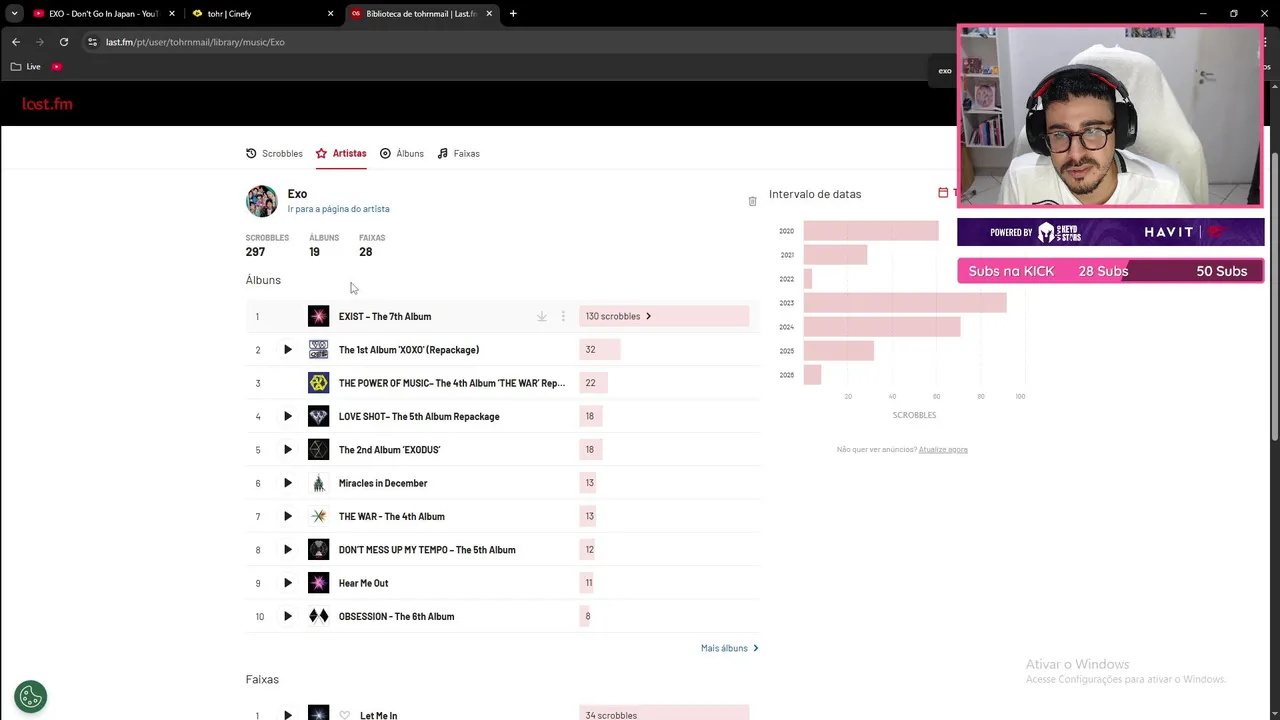Click the browser back arrow
The height and width of the screenshot is (720, 1280).
point(16,42)
